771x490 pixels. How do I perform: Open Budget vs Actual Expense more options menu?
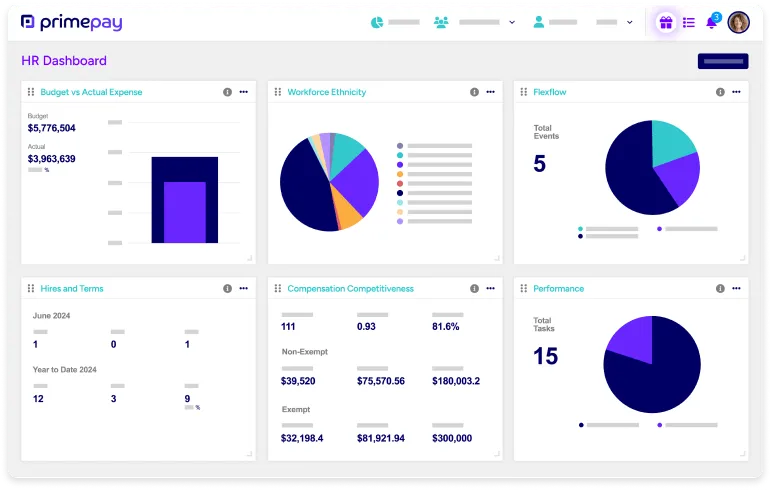coord(244,92)
